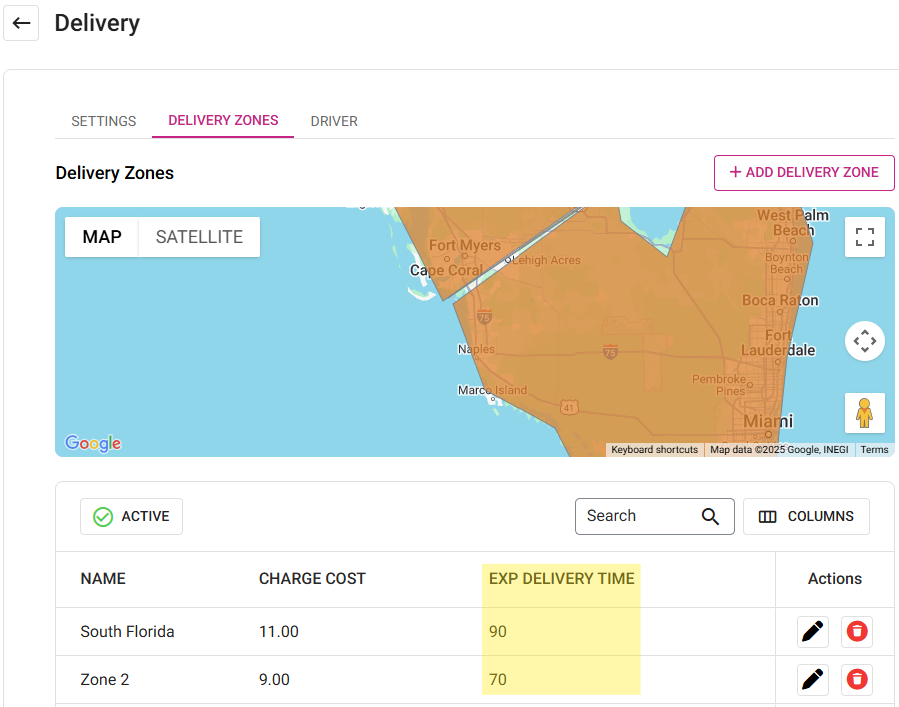Click the back arrow next to Delivery

tap(21, 23)
